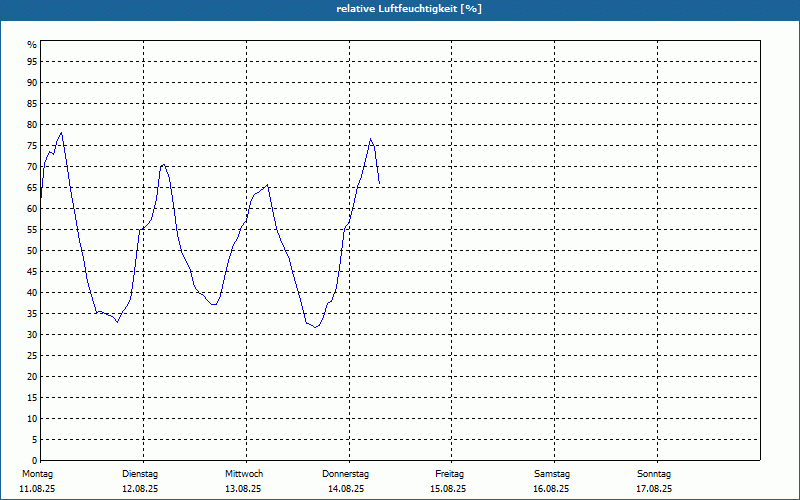Select the 60 y-axis value
The image size is (800, 500).
click(32, 209)
